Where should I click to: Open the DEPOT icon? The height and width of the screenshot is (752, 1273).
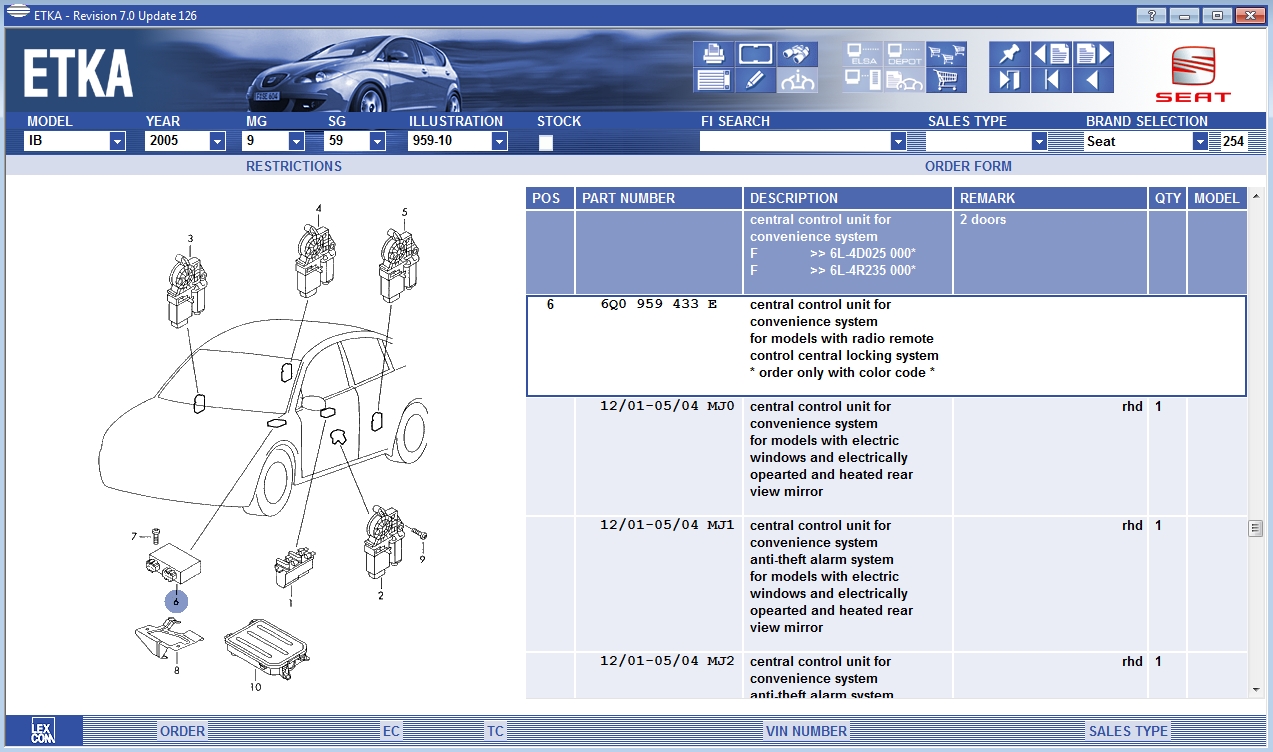[x=904, y=54]
